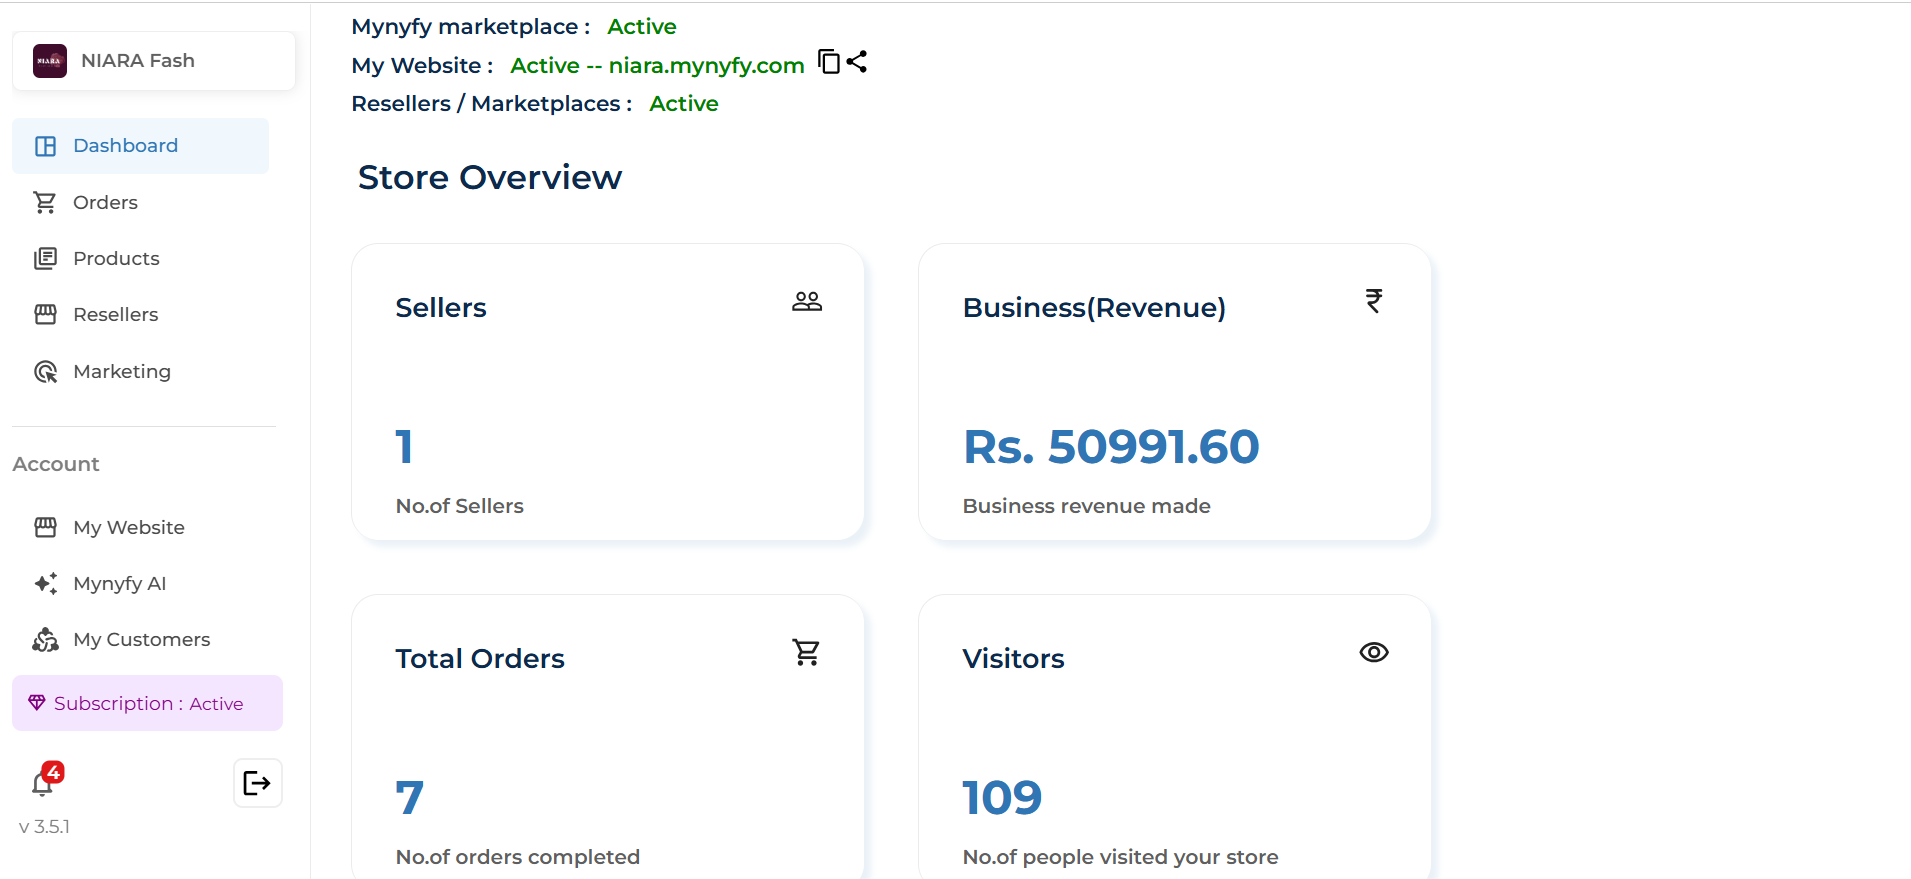Open Marketing via its megaphone icon
This screenshot has width=1911, height=879.
pyautogui.click(x=46, y=371)
